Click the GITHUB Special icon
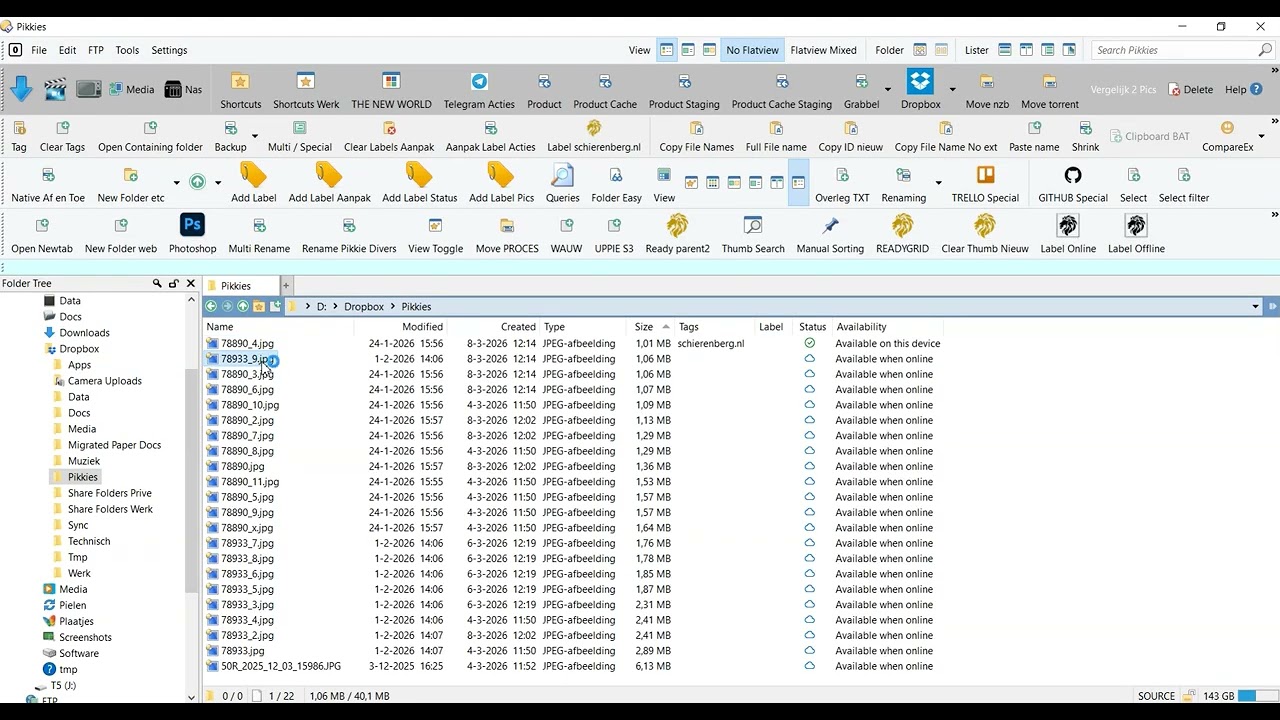Image resolution: width=1280 pixels, height=720 pixels. [x=1072, y=177]
